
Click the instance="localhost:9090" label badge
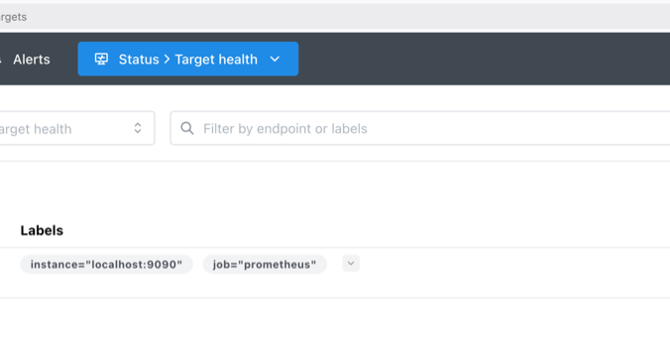(x=106, y=264)
